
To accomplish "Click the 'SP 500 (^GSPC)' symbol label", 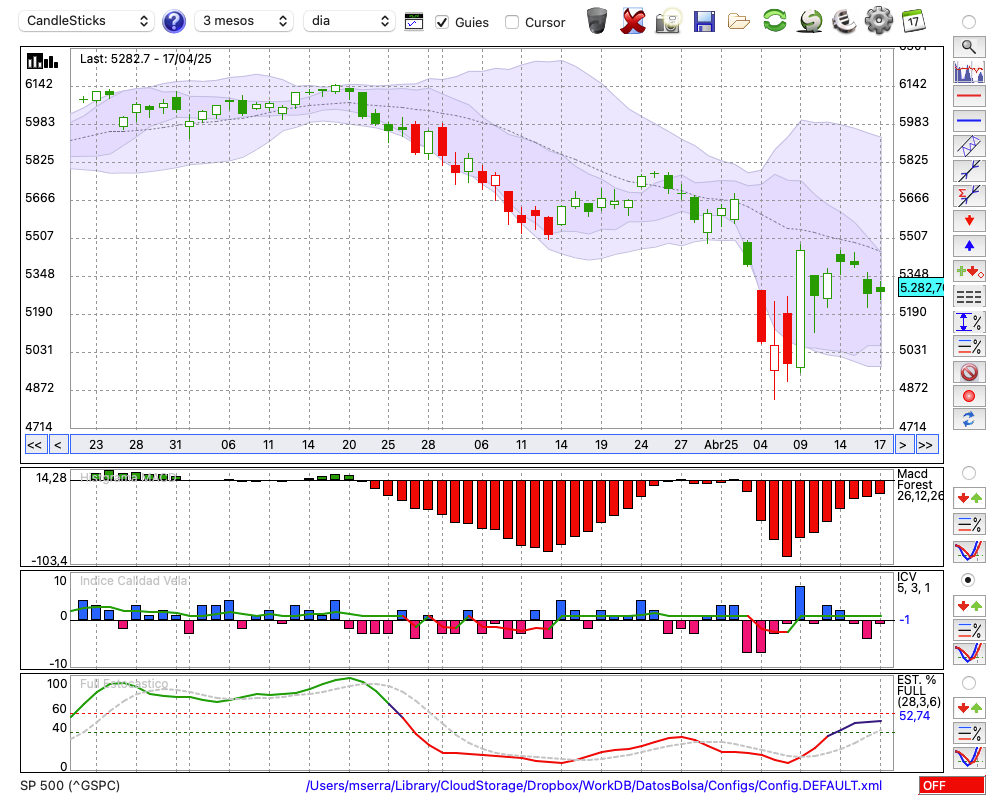I will coord(70,785).
